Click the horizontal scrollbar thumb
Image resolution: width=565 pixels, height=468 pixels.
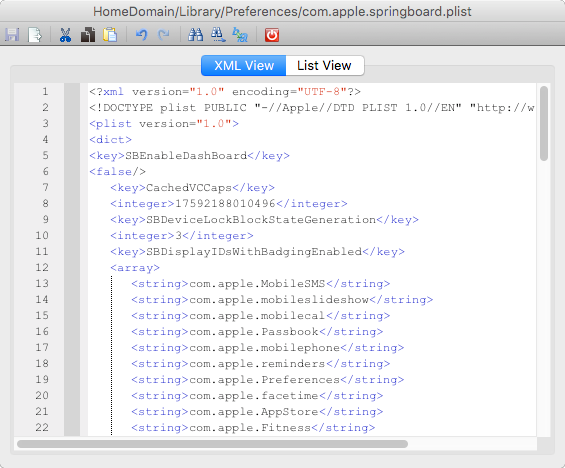coord(213,444)
